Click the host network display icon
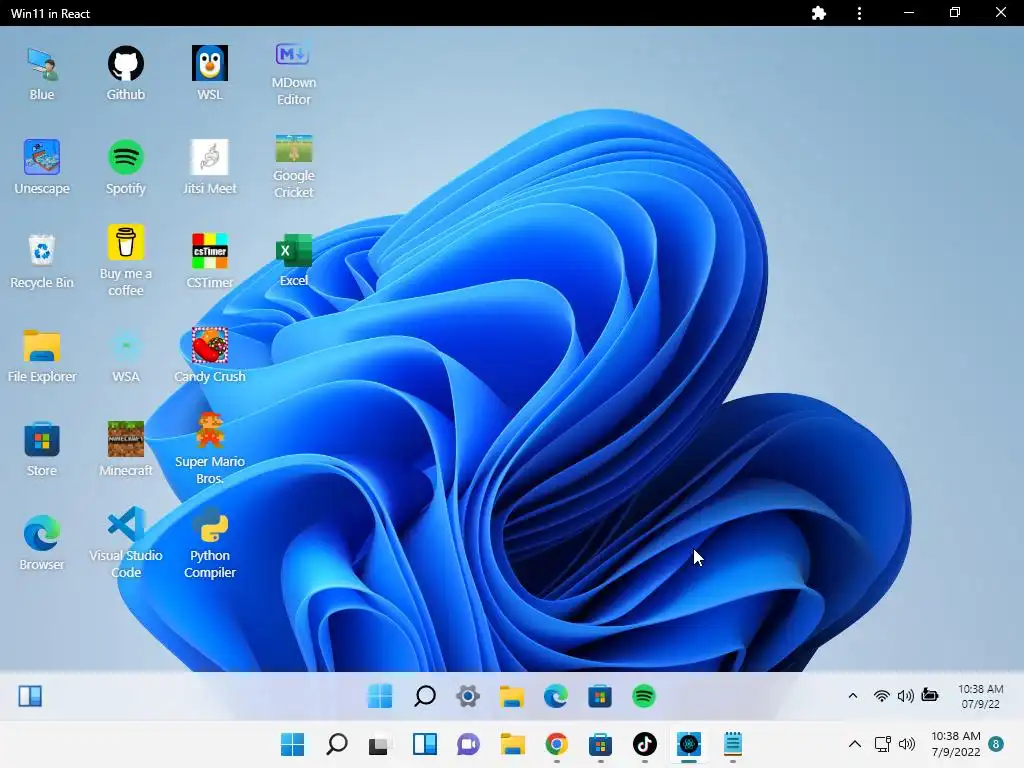Viewport: 1024px width, 768px height. click(x=882, y=744)
